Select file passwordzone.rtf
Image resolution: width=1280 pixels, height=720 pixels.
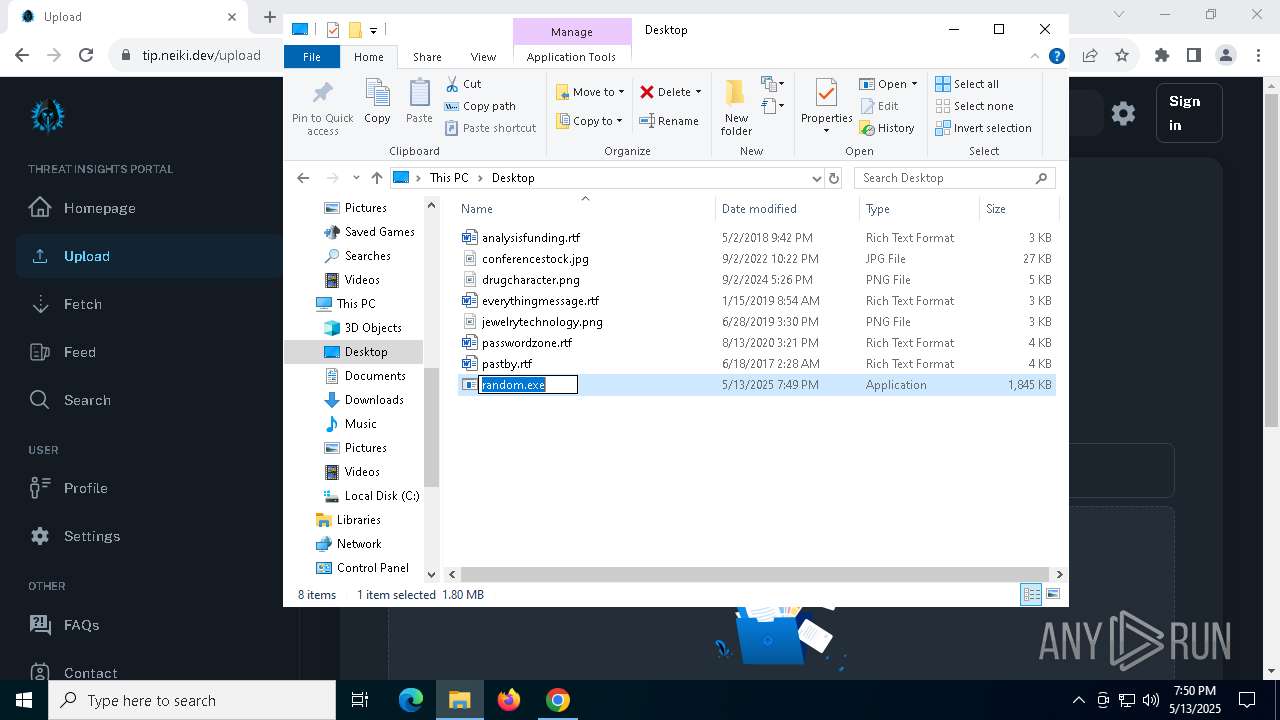point(527,343)
